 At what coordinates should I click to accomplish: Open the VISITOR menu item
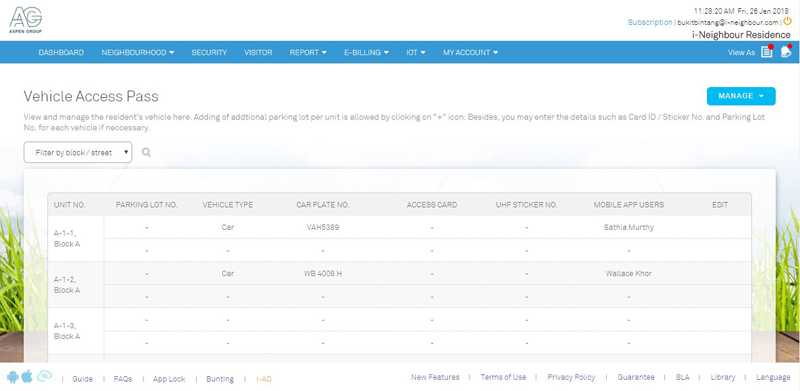point(258,53)
